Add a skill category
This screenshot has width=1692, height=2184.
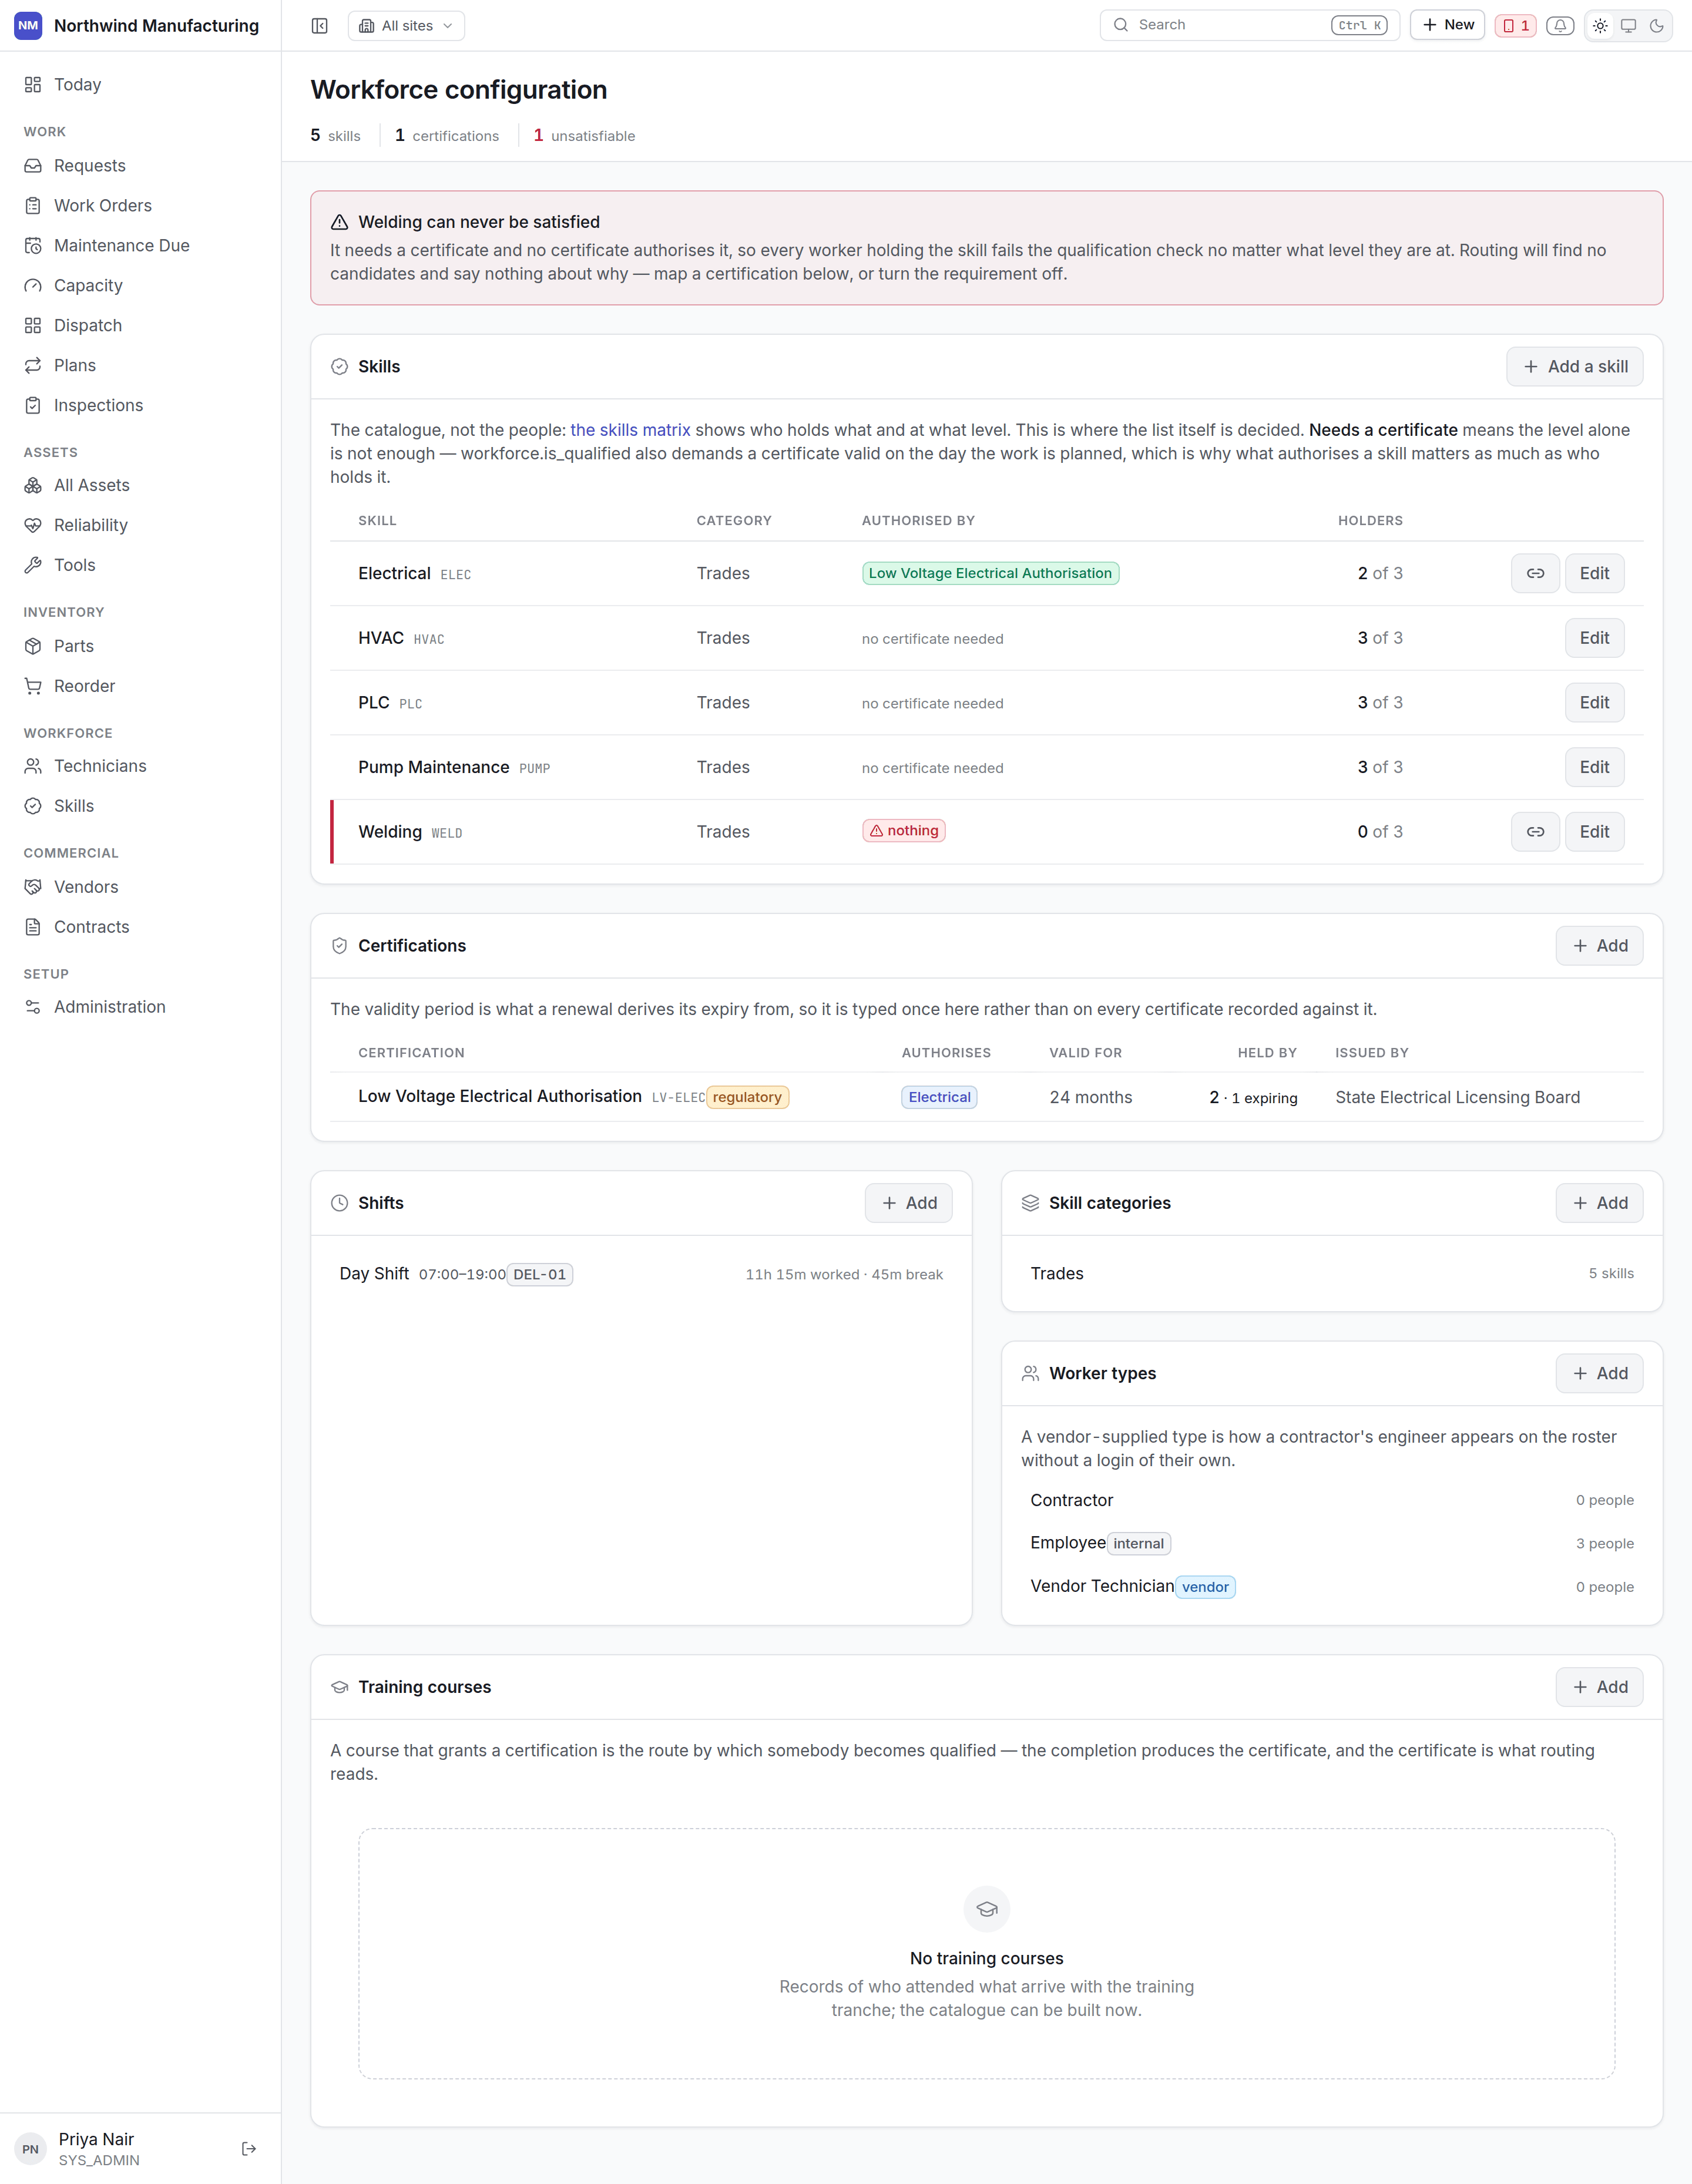(x=1599, y=1203)
